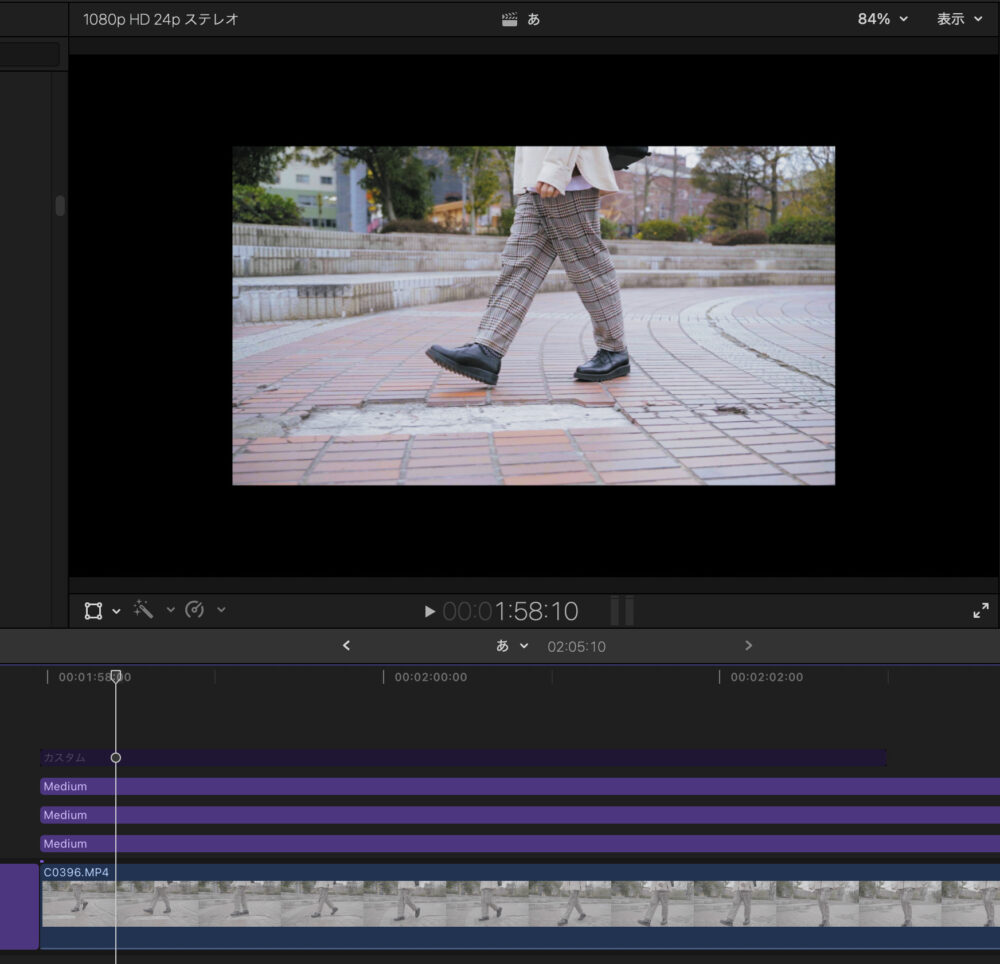Viewport: 1000px width, 964px height.
Task: Click the magic wand enhancements icon
Action: coord(144,610)
